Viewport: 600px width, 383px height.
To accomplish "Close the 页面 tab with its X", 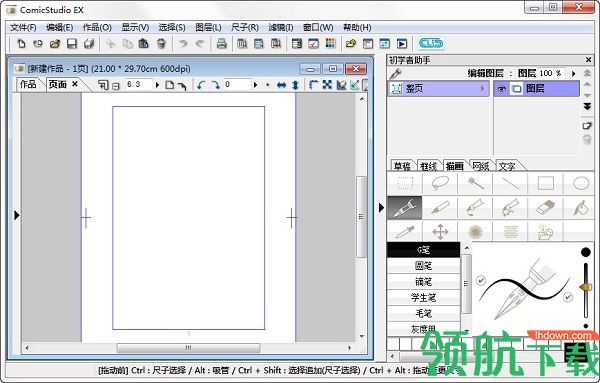I will (x=75, y=84).
